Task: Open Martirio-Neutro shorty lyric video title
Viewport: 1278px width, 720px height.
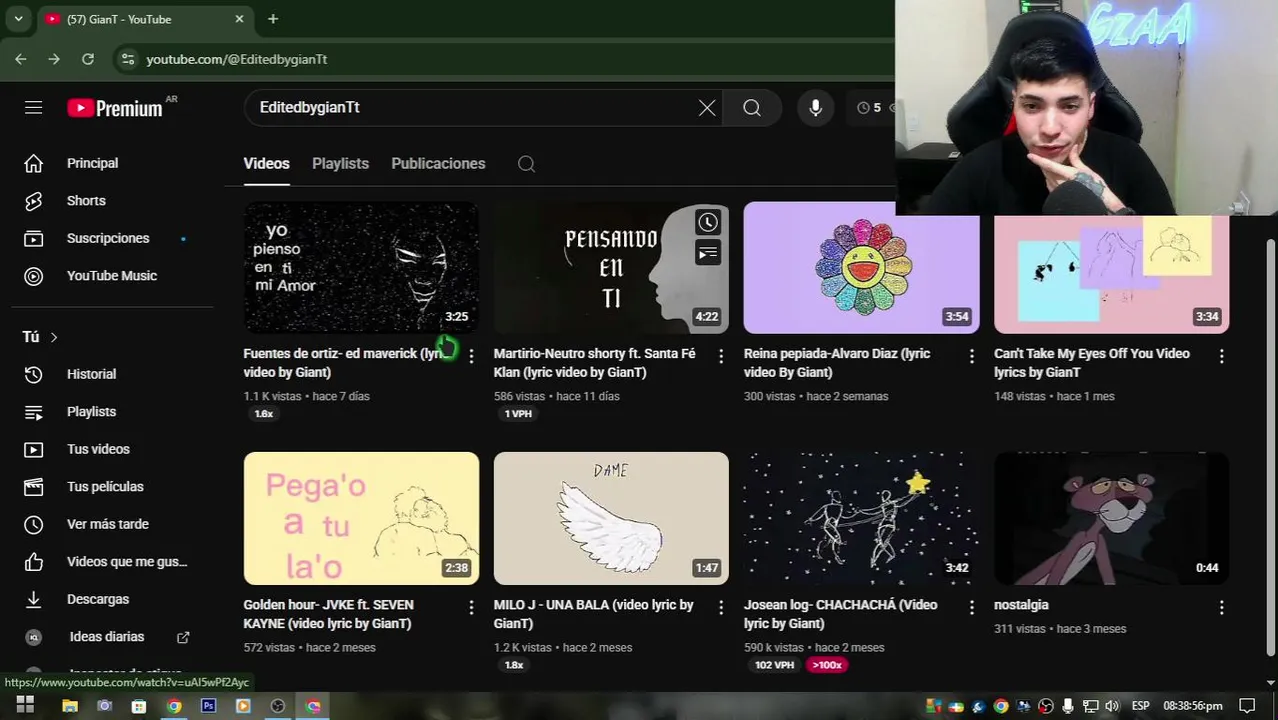Action: tap(594, 363)
